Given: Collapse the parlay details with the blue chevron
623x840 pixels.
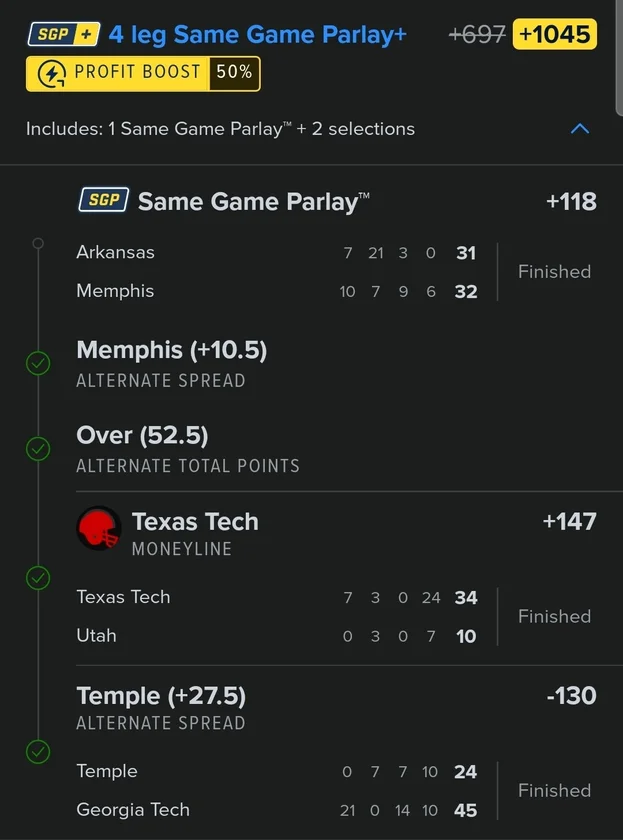Looking at the screenshot, I should click(x=579, y=129).
